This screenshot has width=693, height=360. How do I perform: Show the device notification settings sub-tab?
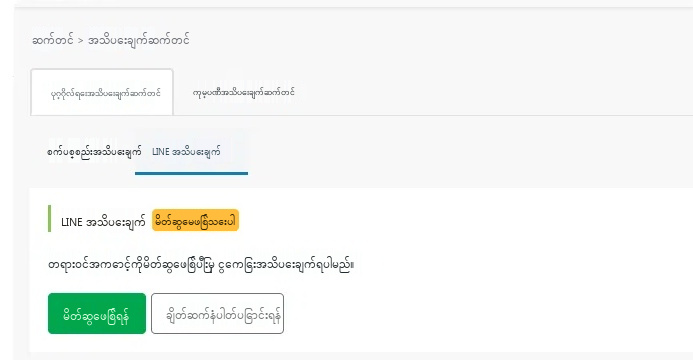[x=94, y=152]
